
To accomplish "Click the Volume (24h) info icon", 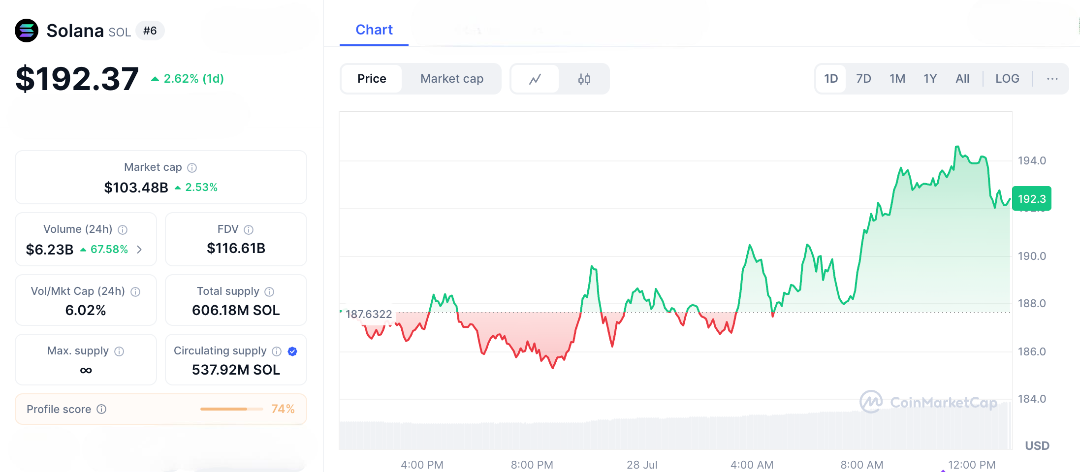I will [x=123, y=230].
